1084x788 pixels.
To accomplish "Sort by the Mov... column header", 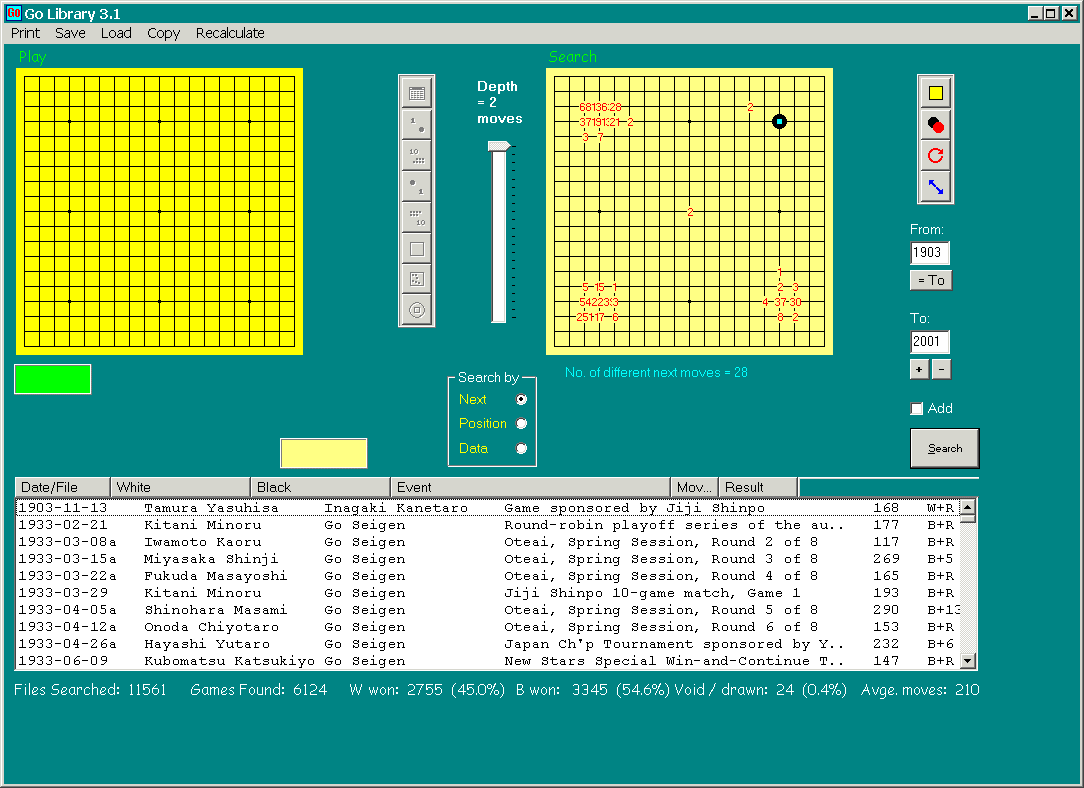I will pyautogui.click(x=694, y=487).
